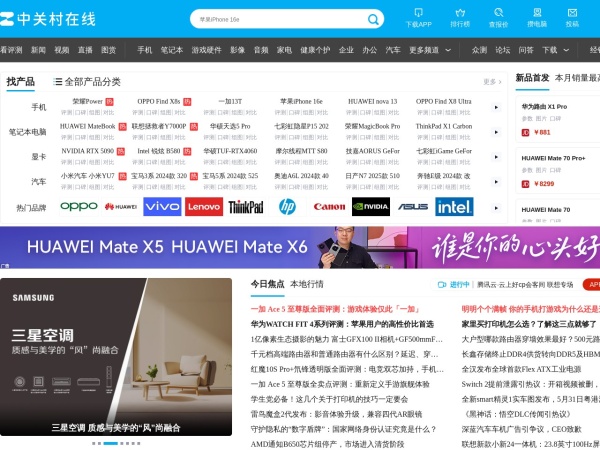
Task: Open the 问答 menu item
Action: click(x=526, y=50)
